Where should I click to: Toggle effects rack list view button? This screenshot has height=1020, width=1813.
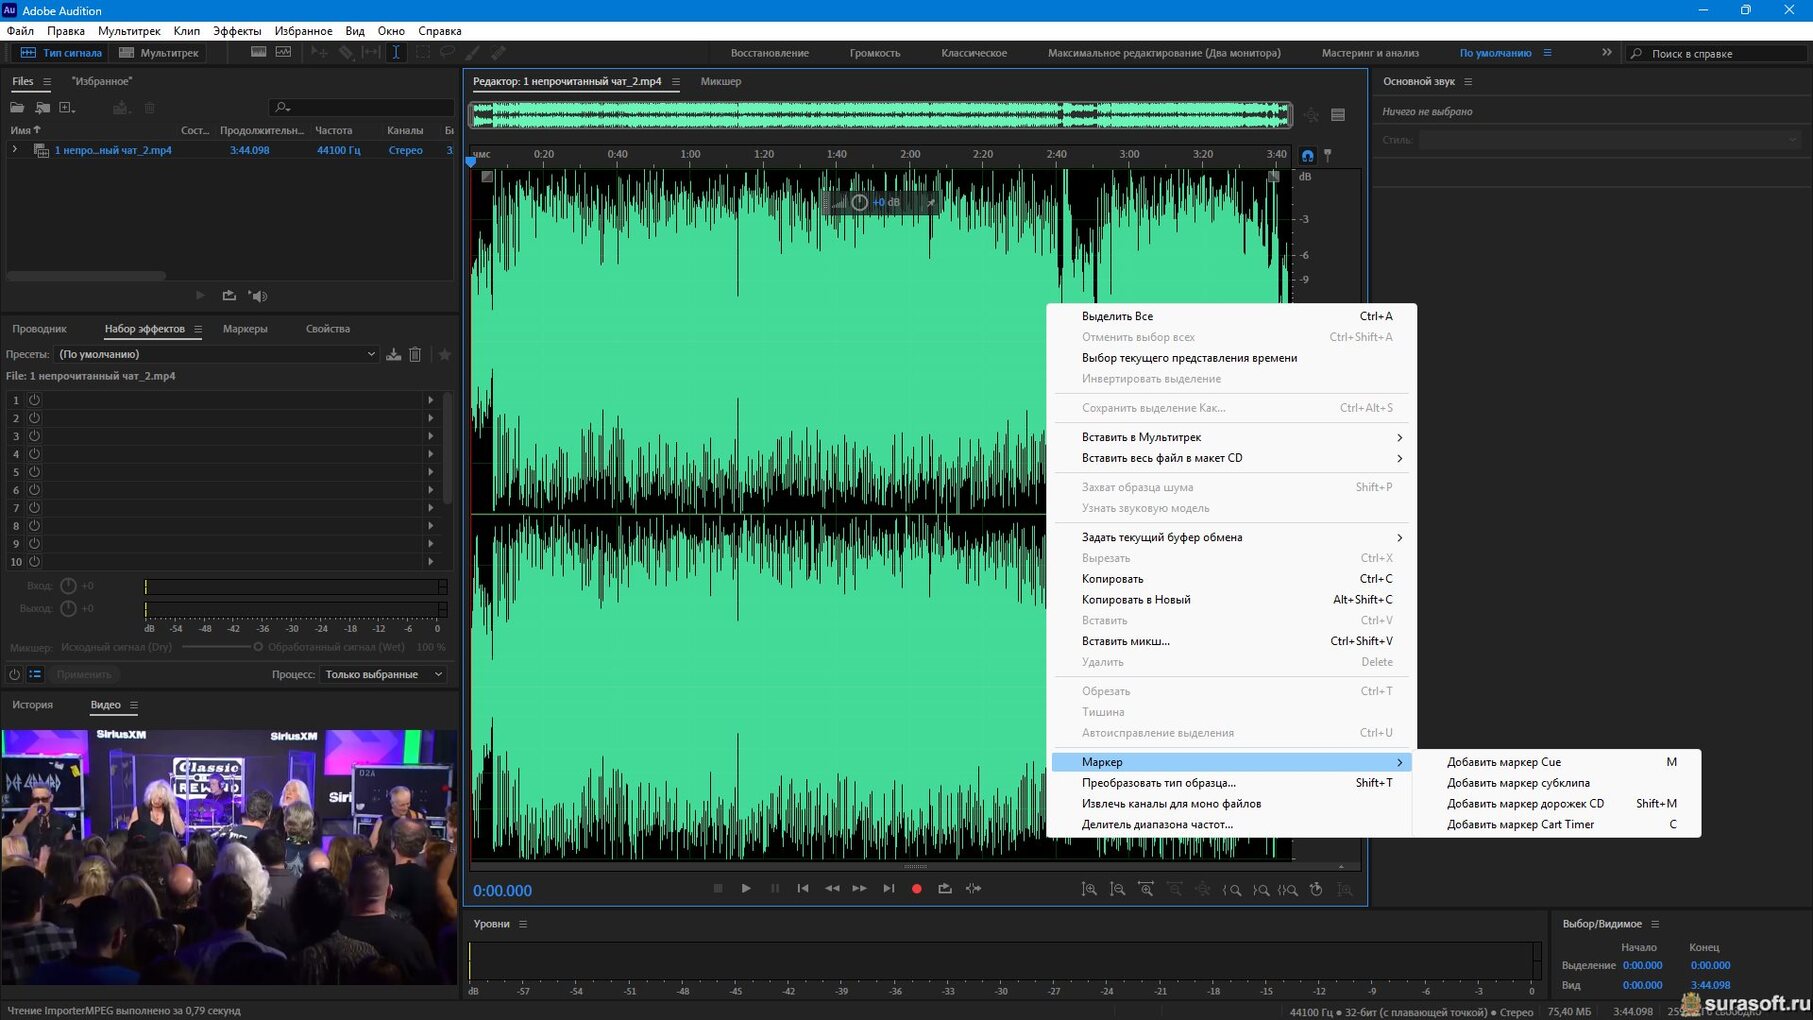[35, 674]
